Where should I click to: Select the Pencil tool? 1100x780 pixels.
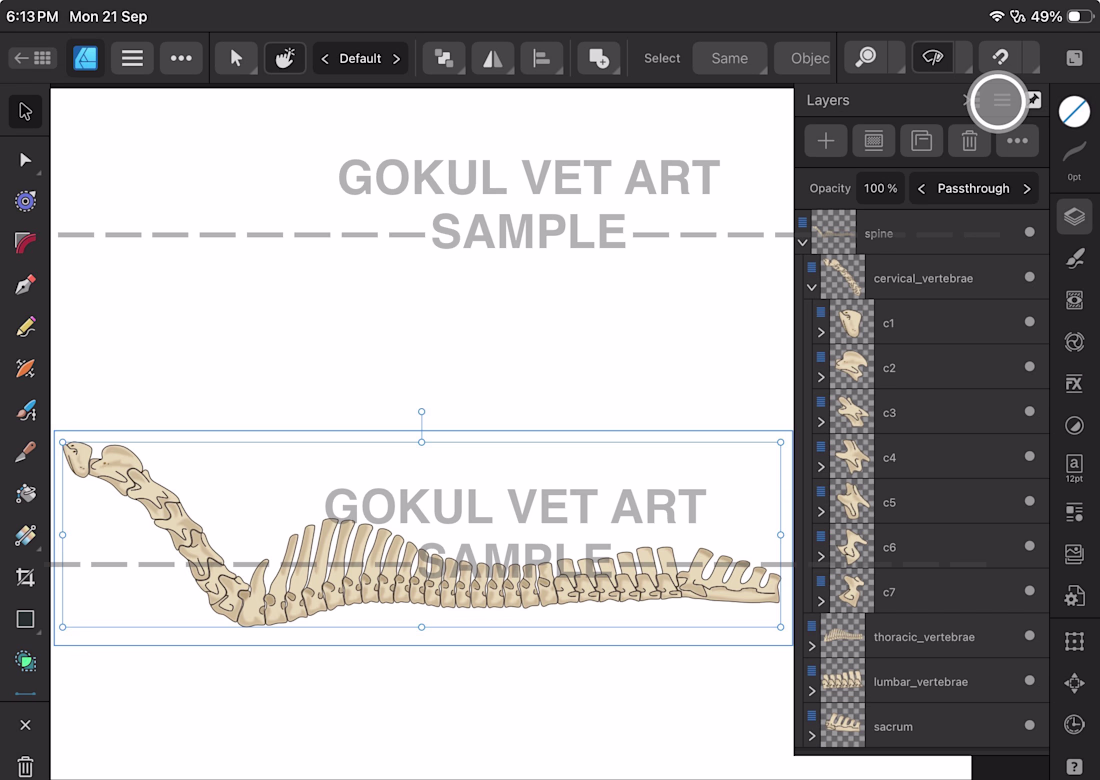click(25, 327)
